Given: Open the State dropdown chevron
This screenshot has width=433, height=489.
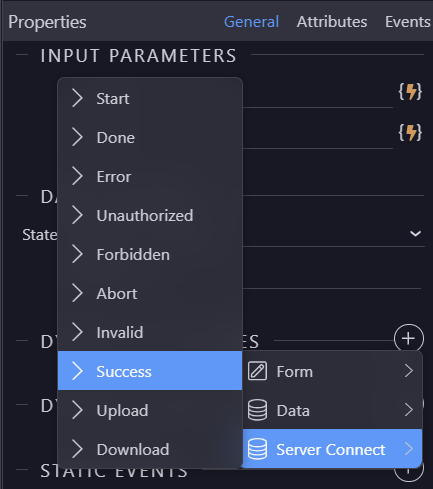Looking at the screenshot, I should tap(415, 233).
